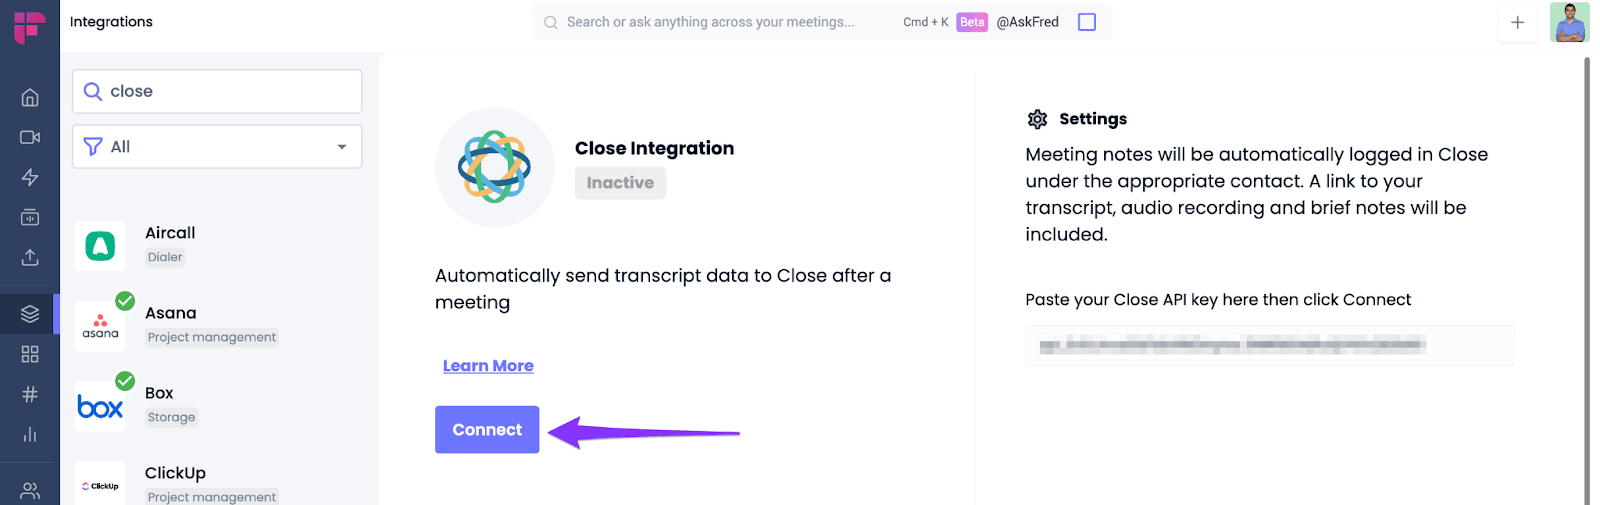Screen dimensions: 1600x505
Task: Select Aircall integration from list
Action: click(217, 245)
